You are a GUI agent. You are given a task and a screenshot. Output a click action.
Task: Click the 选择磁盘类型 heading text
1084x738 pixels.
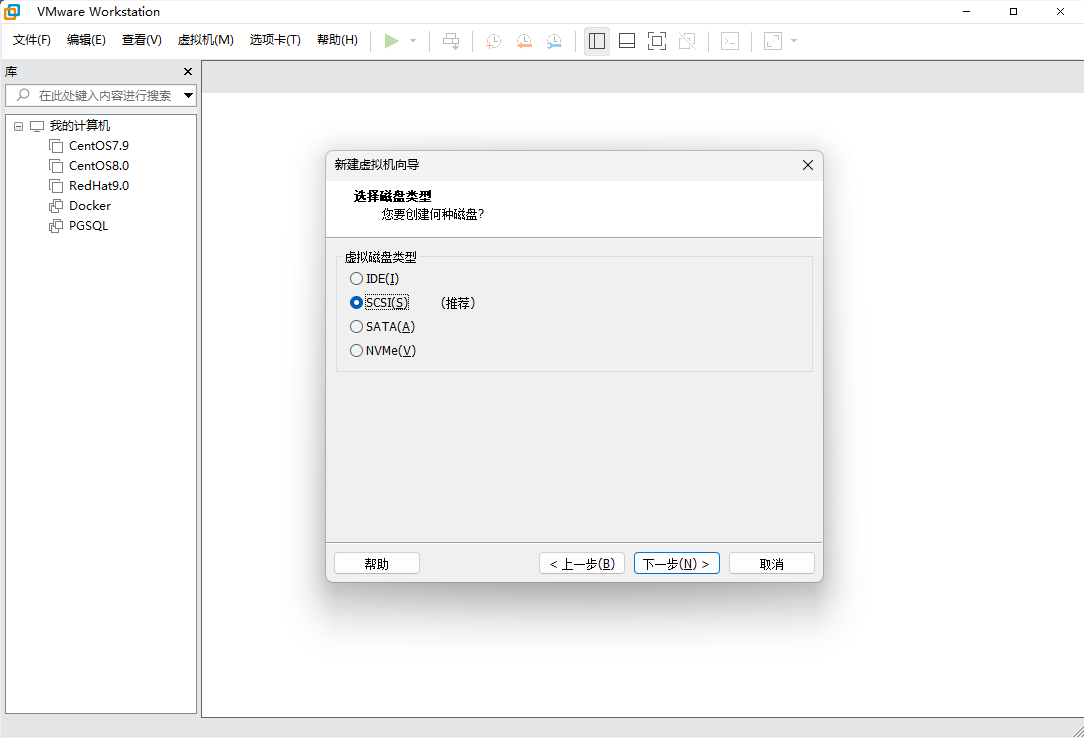(393, 196)
